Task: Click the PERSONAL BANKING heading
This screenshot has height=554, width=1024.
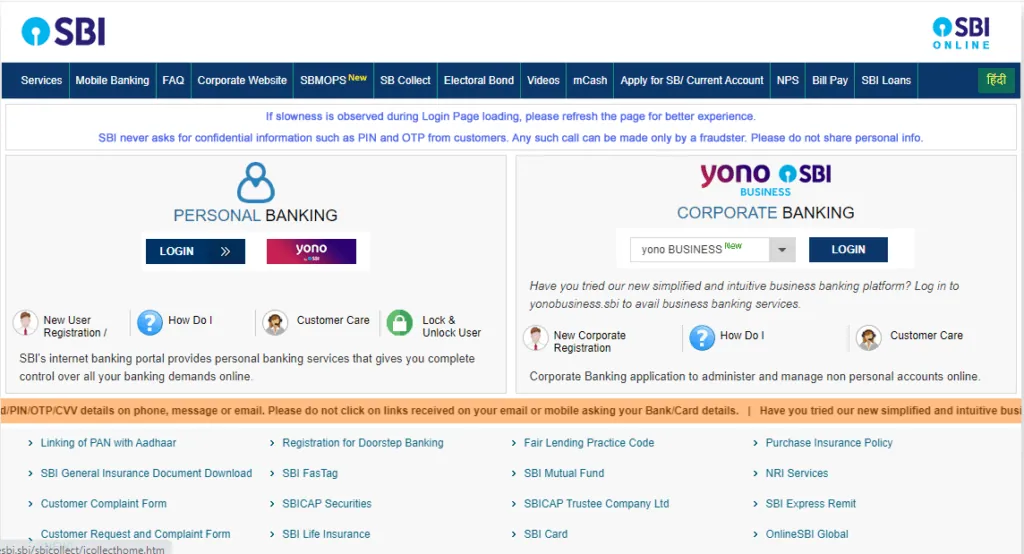Action: (255, 216)
